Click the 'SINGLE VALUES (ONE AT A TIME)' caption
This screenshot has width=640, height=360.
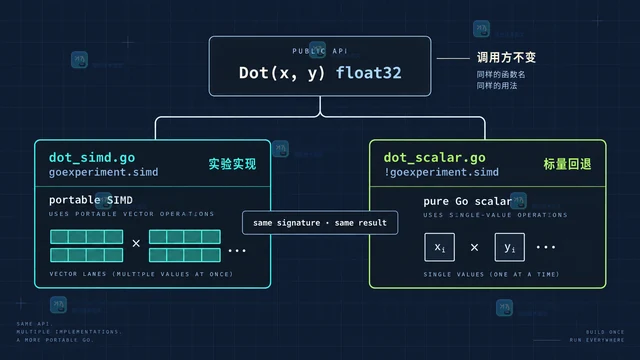(x=491, y=274)
